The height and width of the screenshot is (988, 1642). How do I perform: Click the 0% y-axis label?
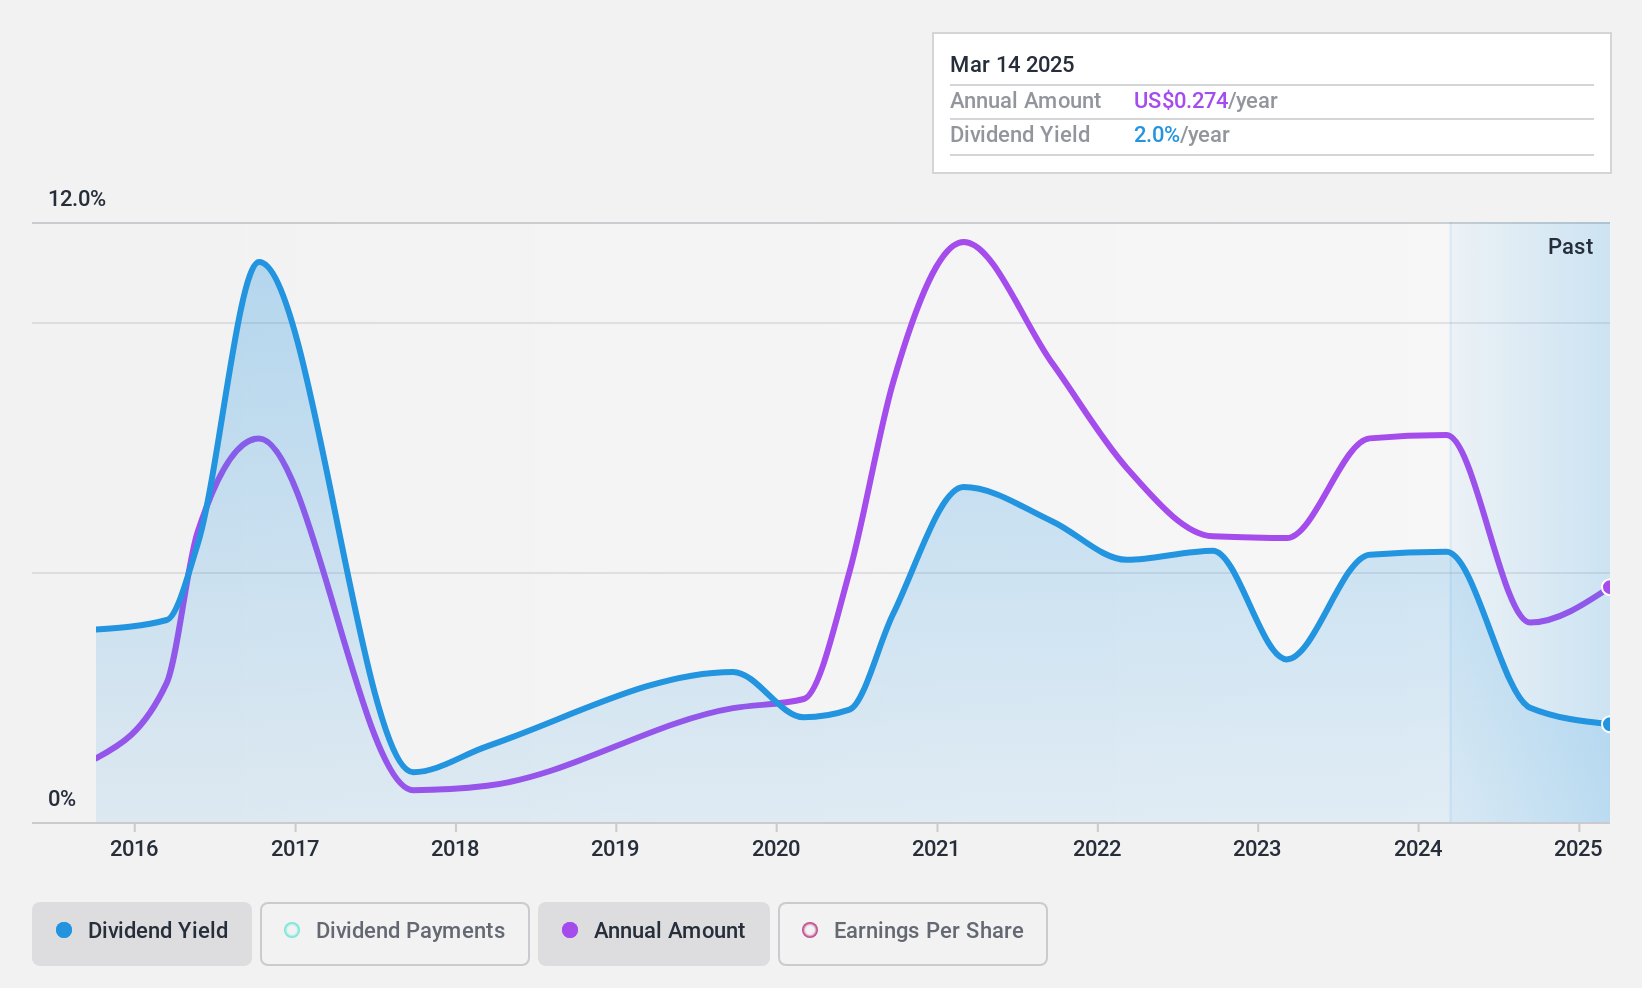[62, 799]
